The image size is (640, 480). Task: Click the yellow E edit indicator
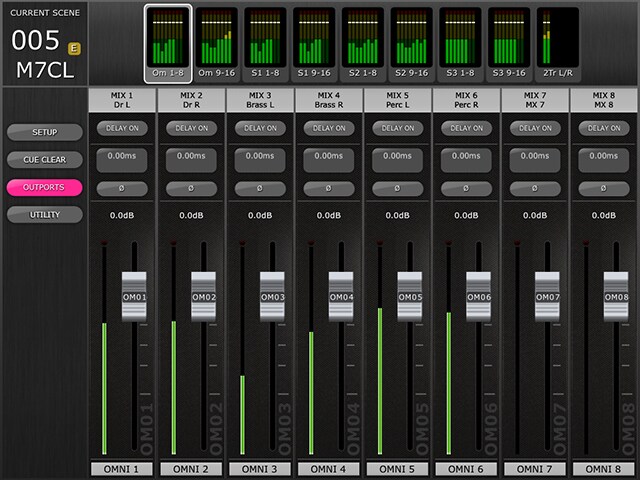point(74,48)
